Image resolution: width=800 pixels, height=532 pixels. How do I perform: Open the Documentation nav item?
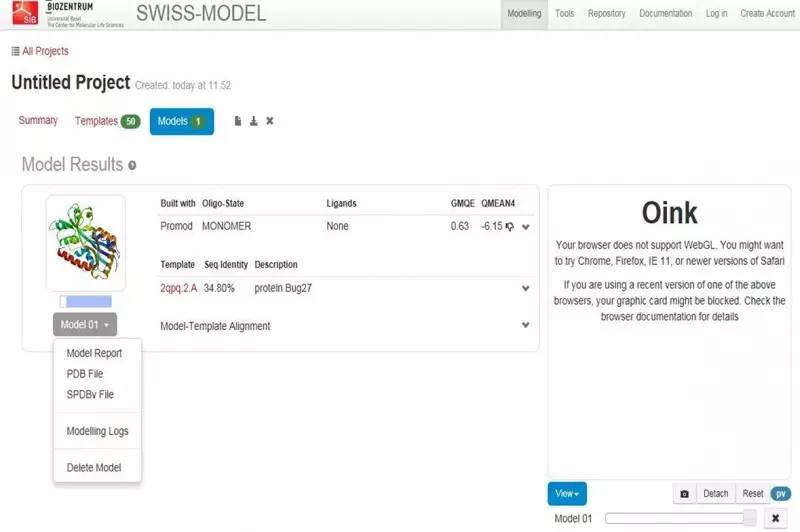click(665, 14)
